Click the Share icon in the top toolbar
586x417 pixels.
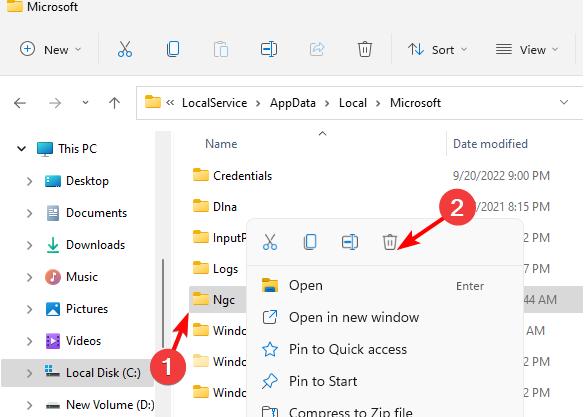click(x=317, y=49)
